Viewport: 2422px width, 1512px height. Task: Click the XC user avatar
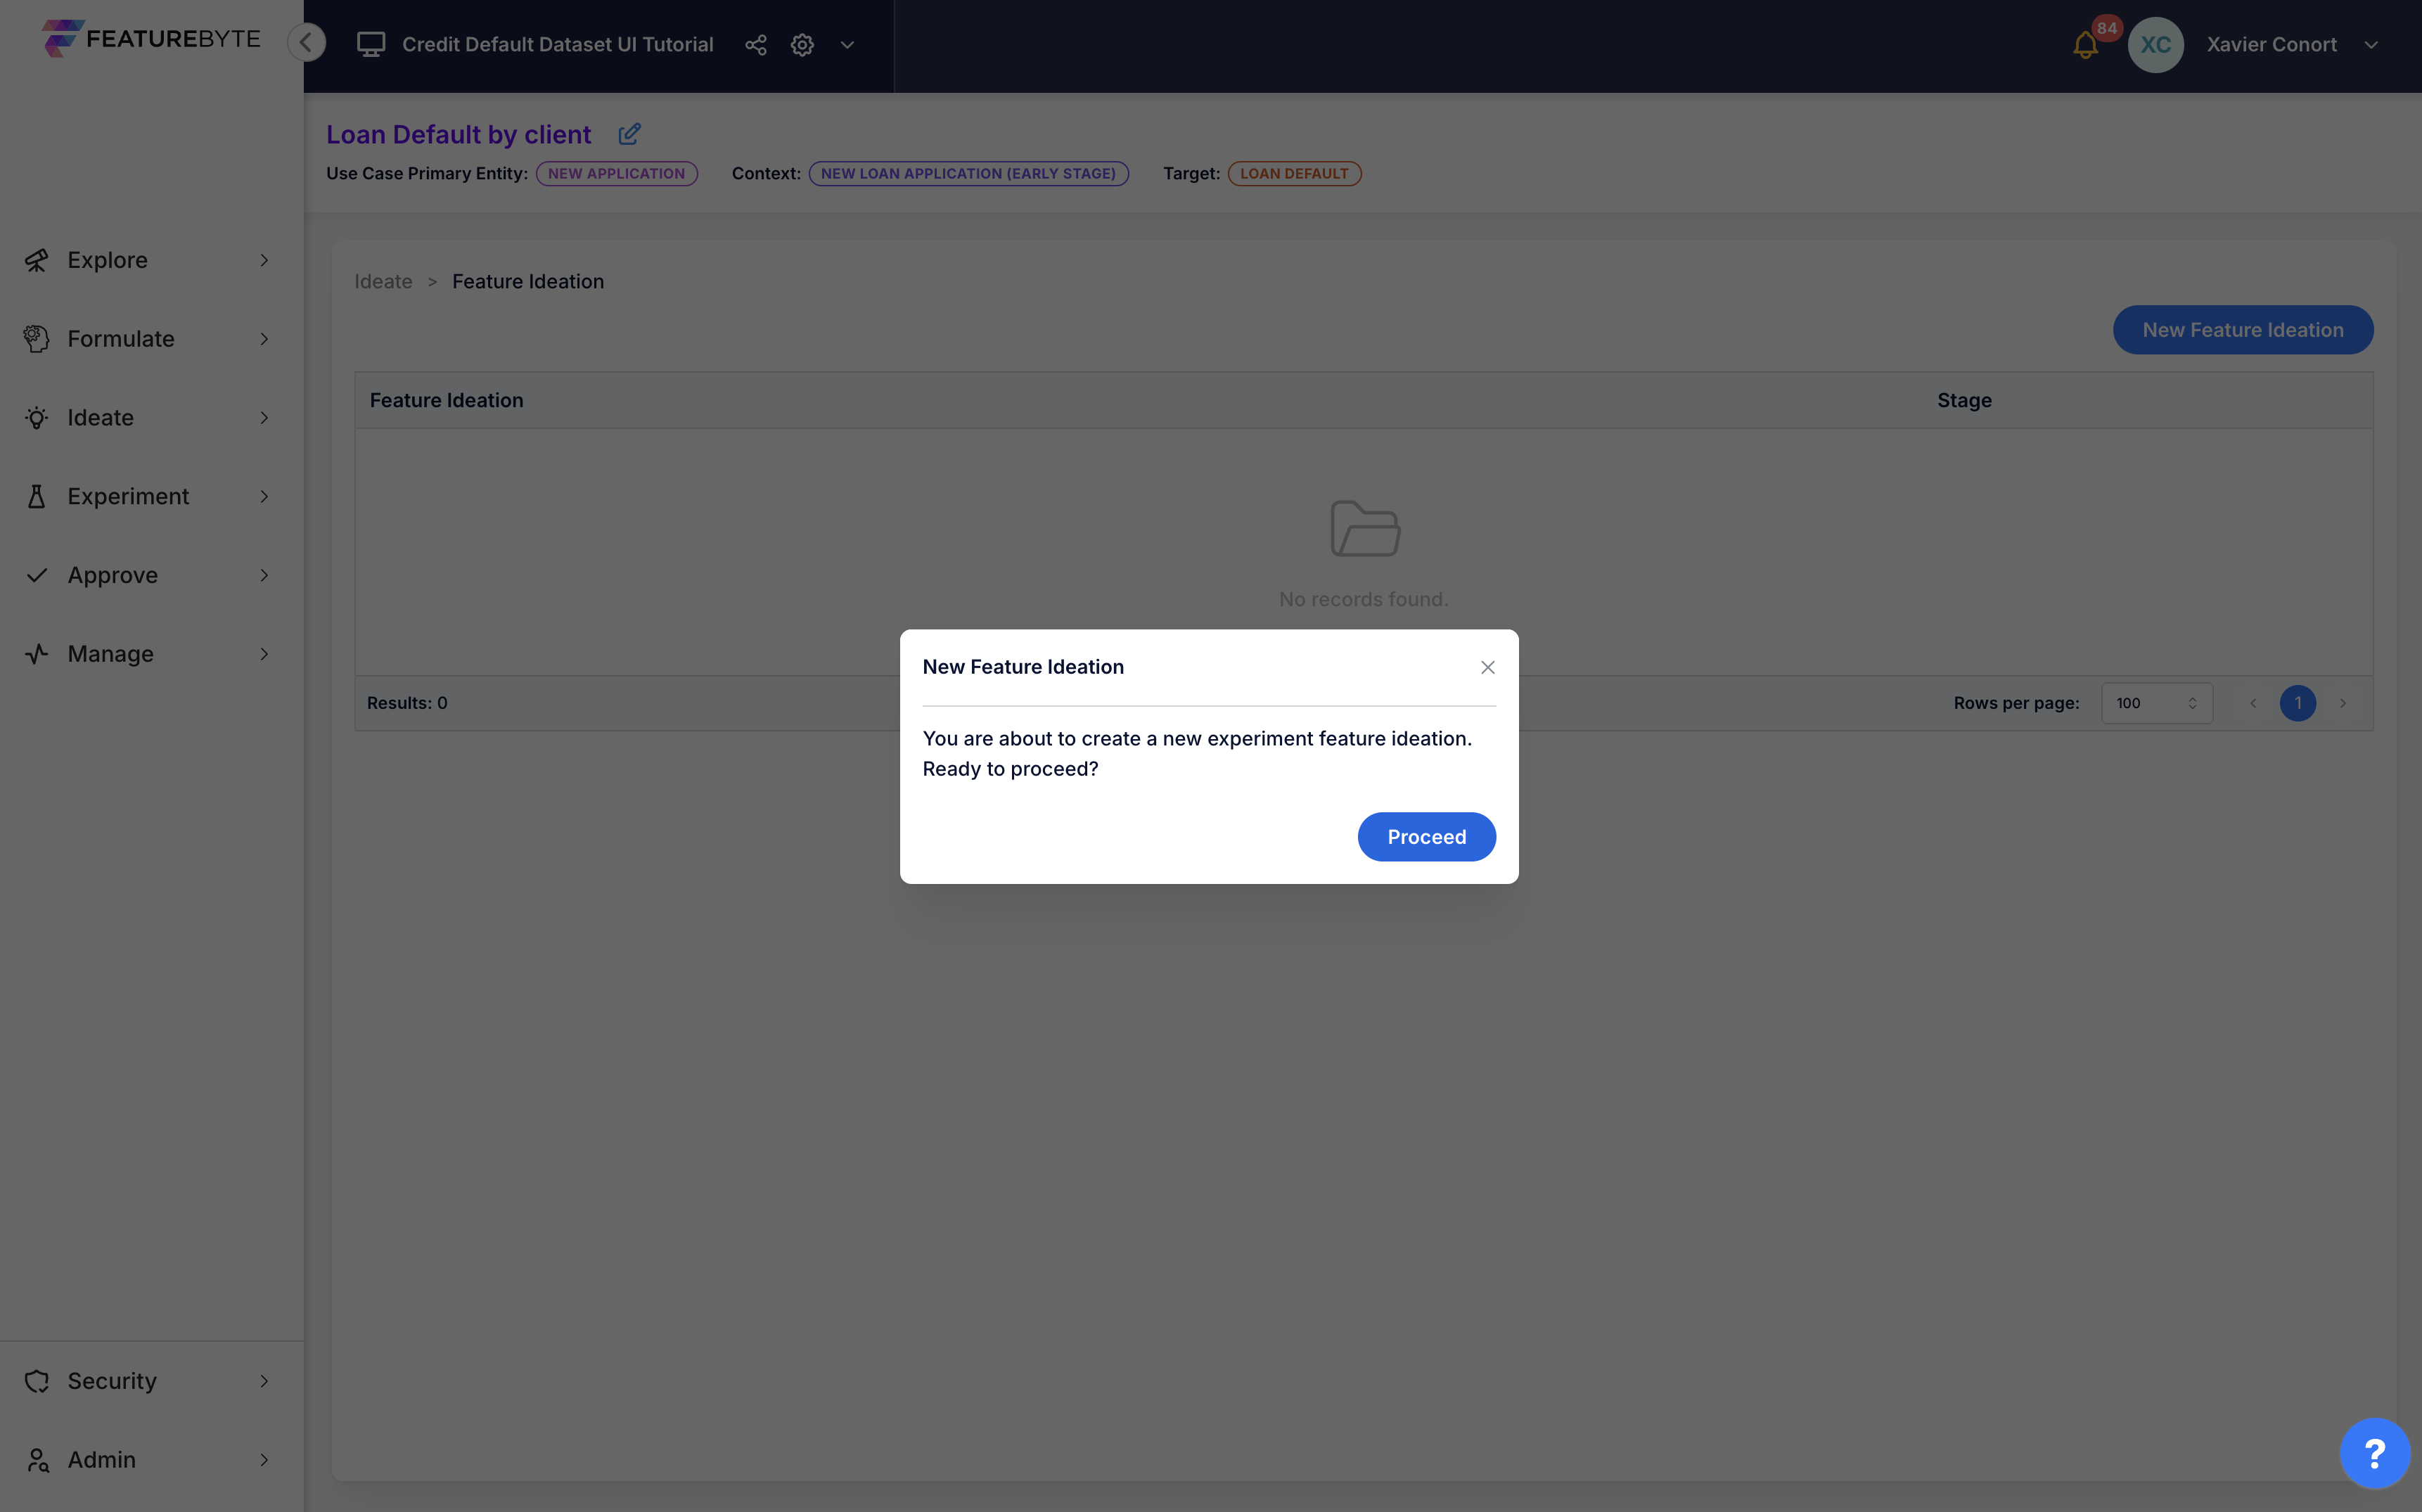(x=2155, y=45)
